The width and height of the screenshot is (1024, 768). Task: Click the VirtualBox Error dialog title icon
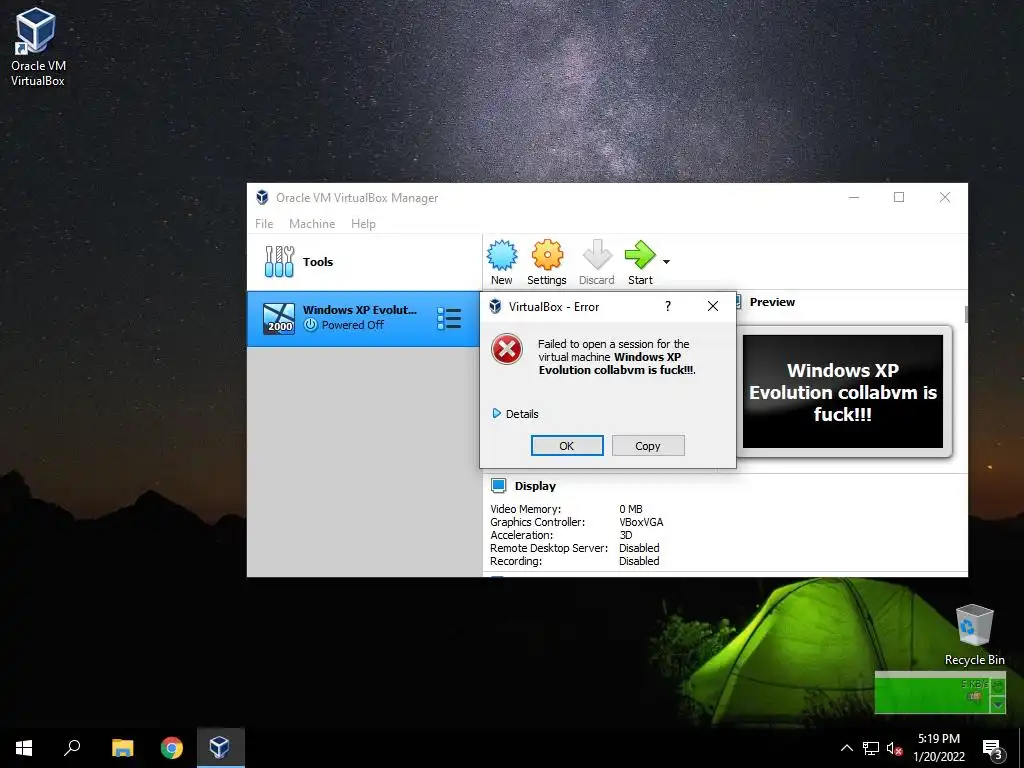(x=495, y=306)
